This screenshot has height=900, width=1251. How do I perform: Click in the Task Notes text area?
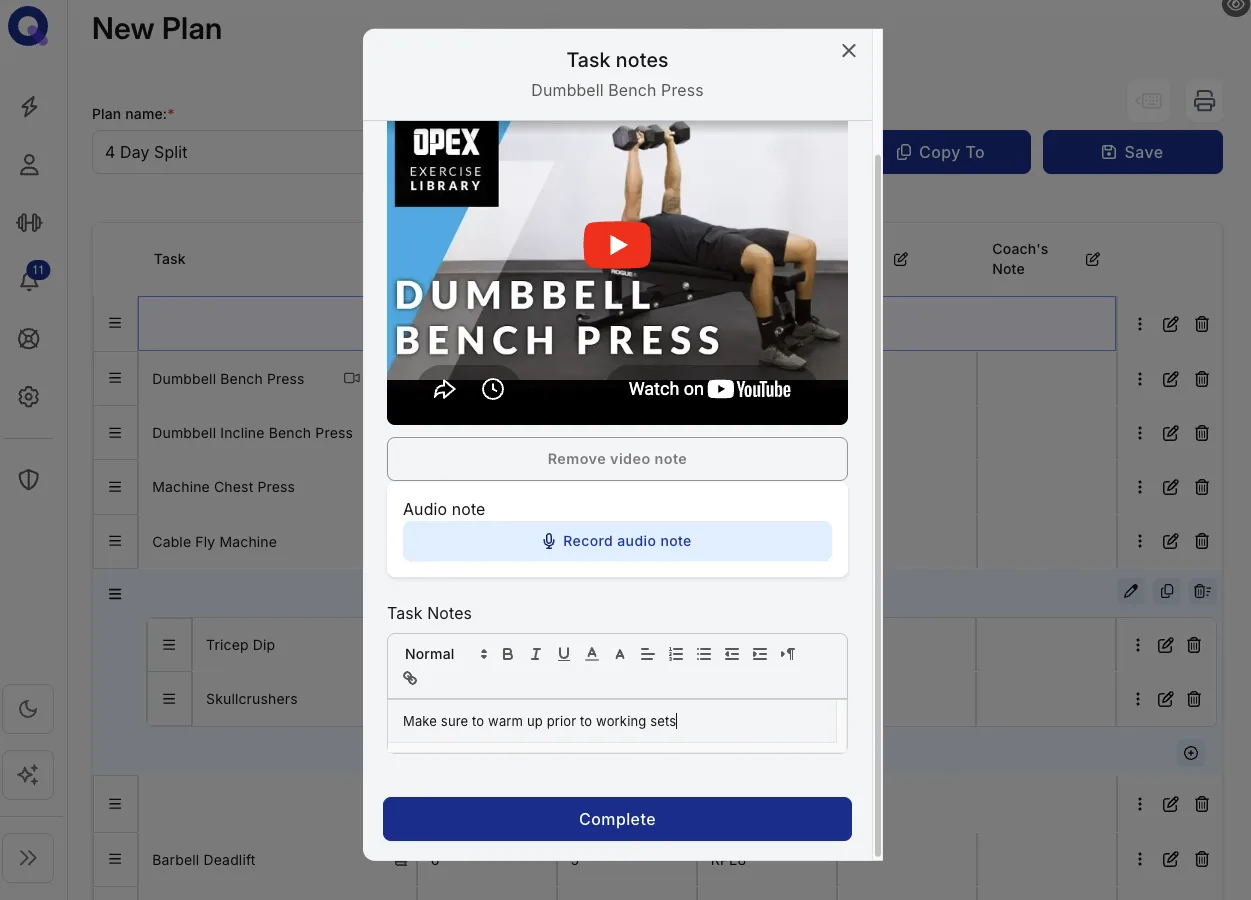pyautogui.click(x=612, y=721)
